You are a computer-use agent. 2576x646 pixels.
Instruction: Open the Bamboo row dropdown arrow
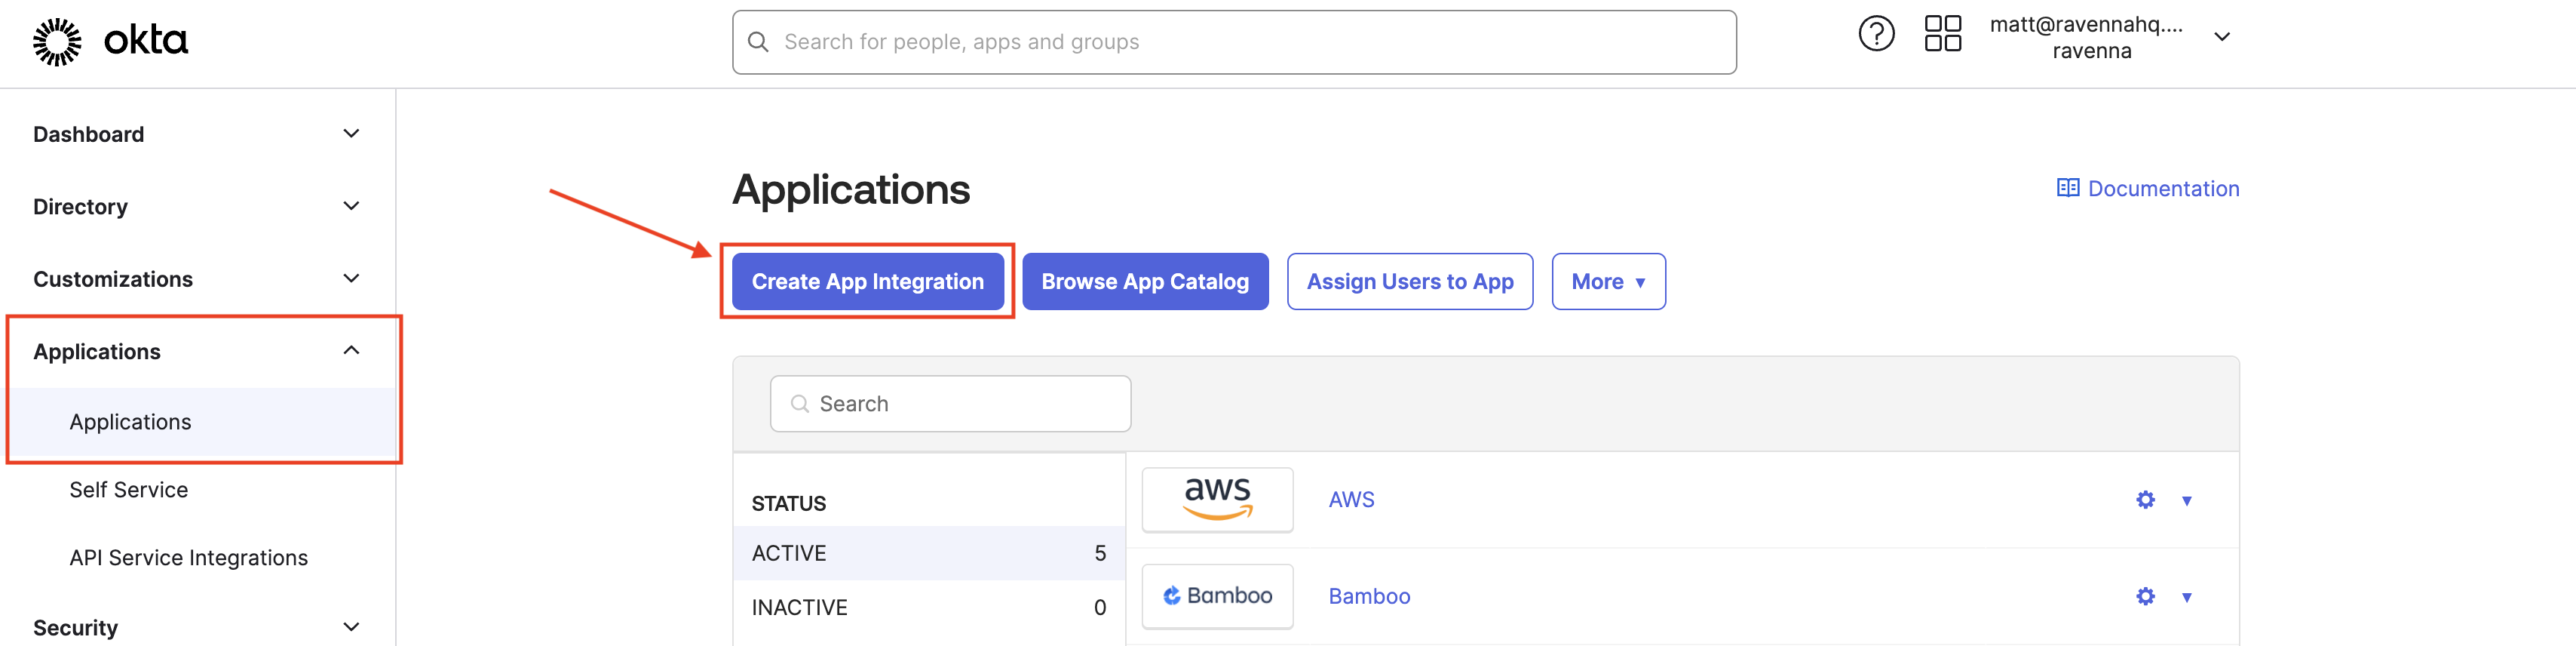2186,597
